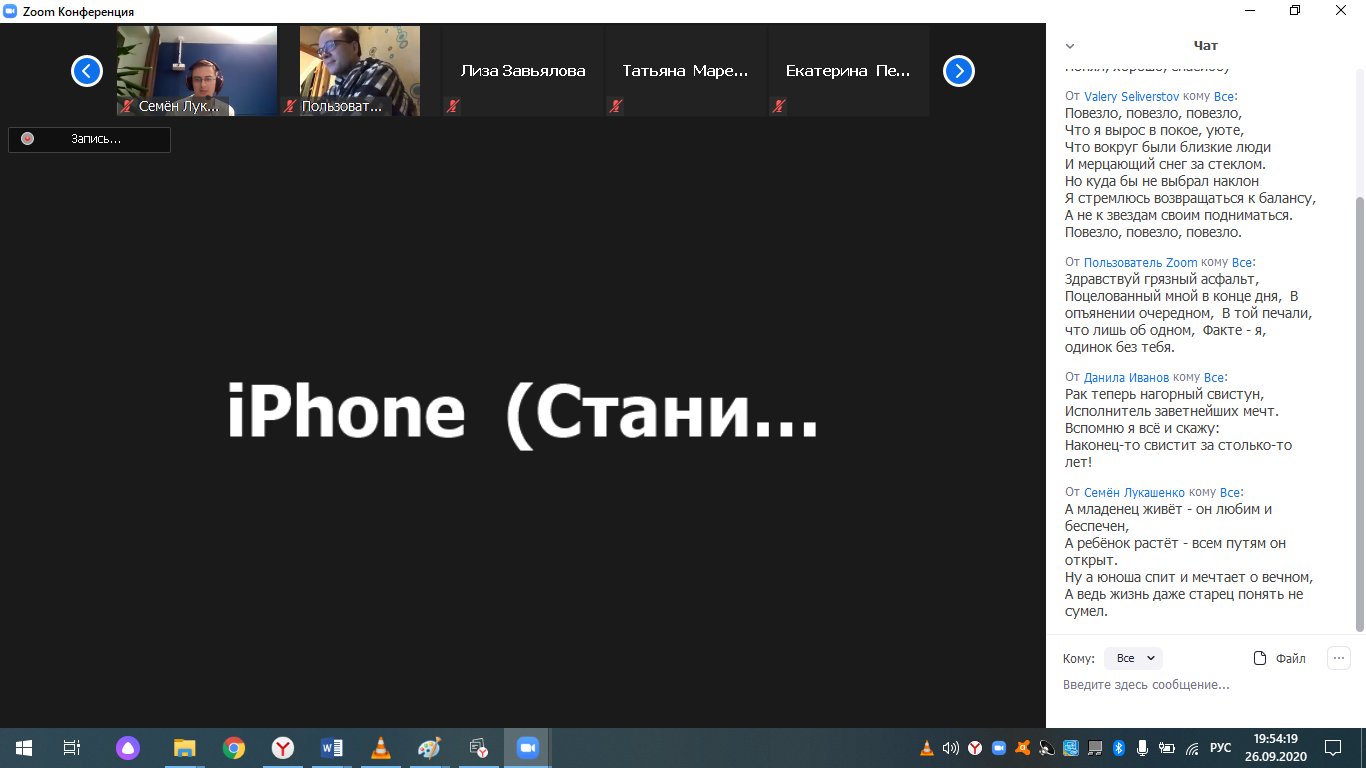Viewport: 1366px width, 768px height.
Task: Open Windows notification center icon
Action: coord(1333,748)
